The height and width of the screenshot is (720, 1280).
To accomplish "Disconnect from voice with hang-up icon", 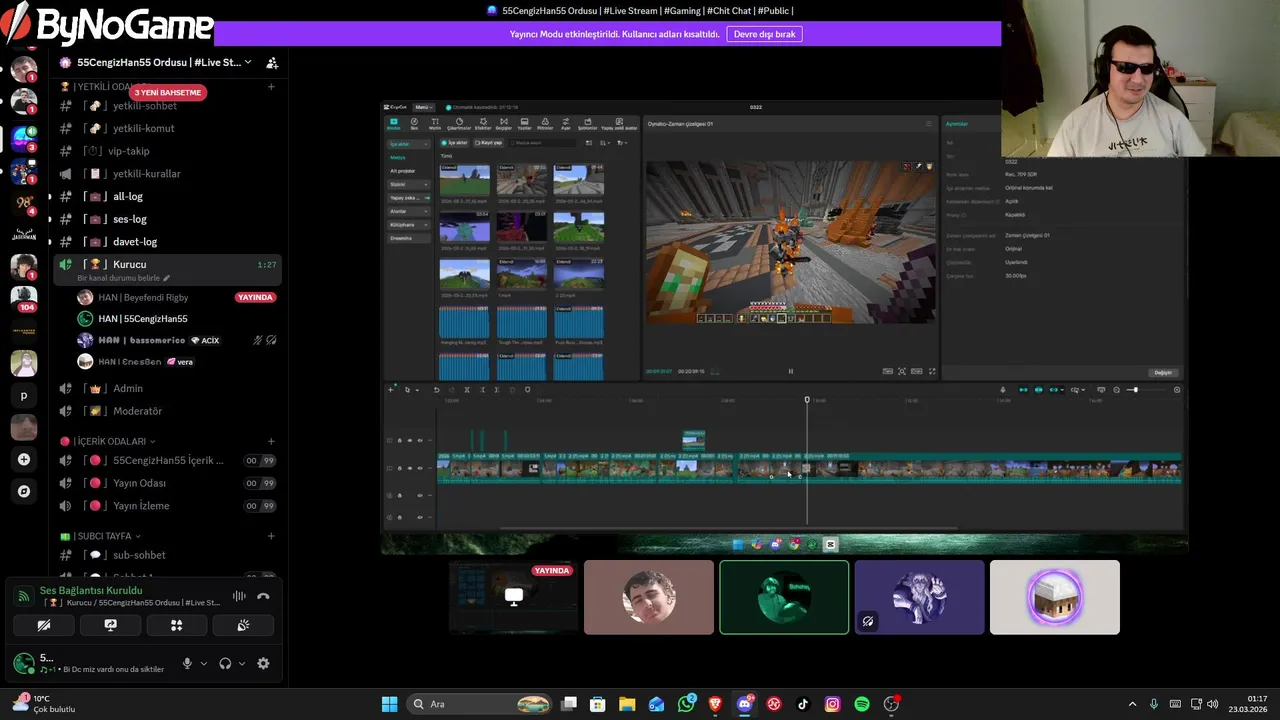I will pyautogui.click(x=263, y=596).
